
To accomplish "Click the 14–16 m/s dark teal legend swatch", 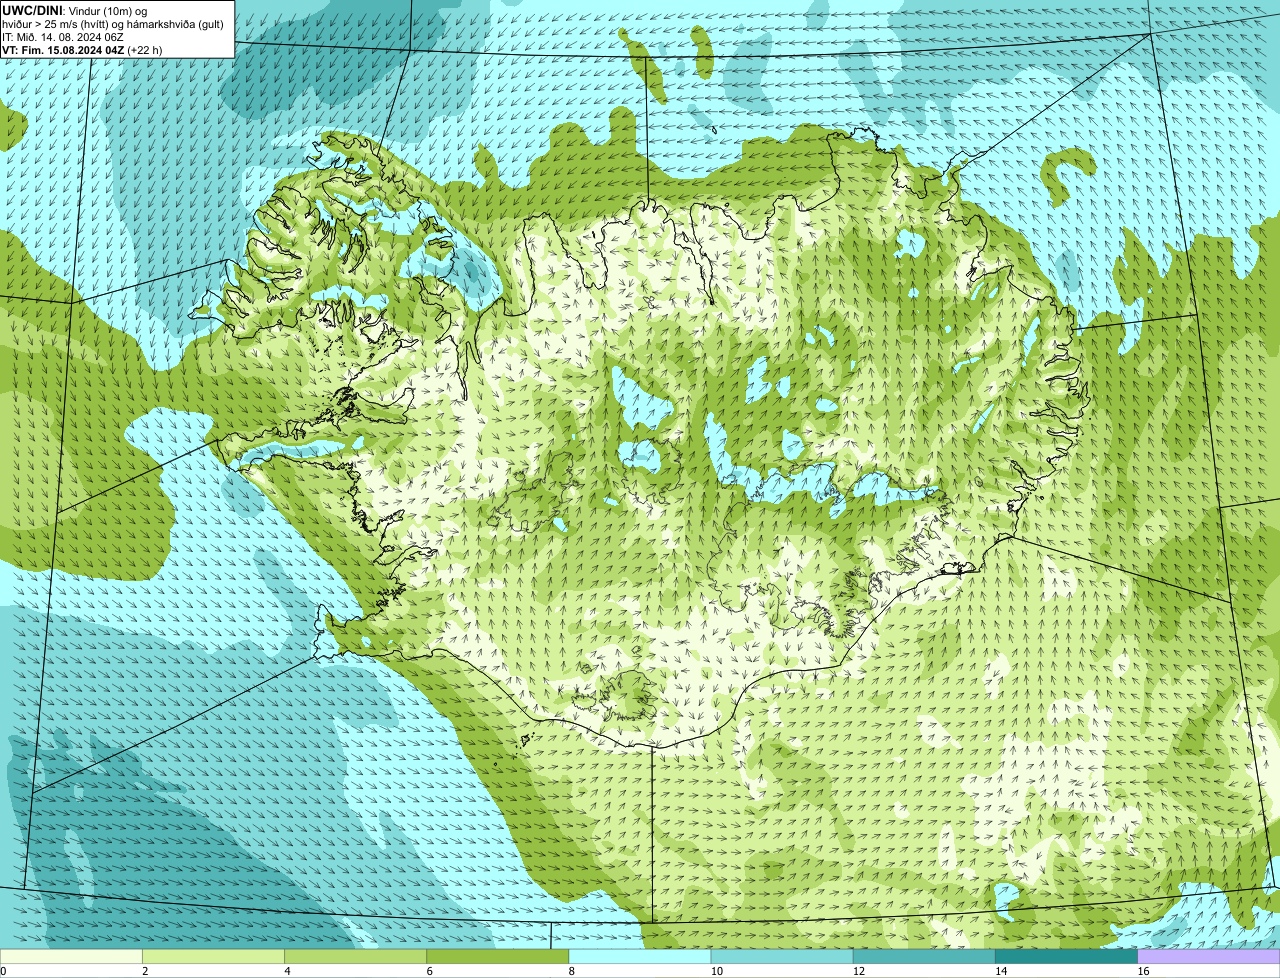I will [x=1067, y=956].
